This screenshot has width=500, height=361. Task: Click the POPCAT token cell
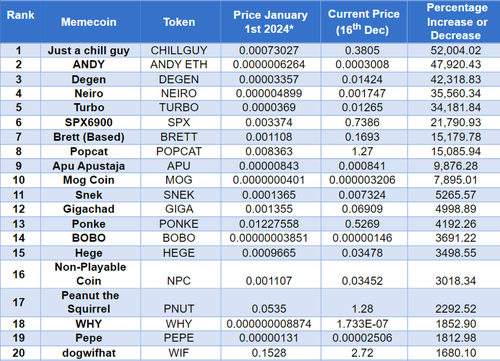pyautogui.click(x=179, y=152)
